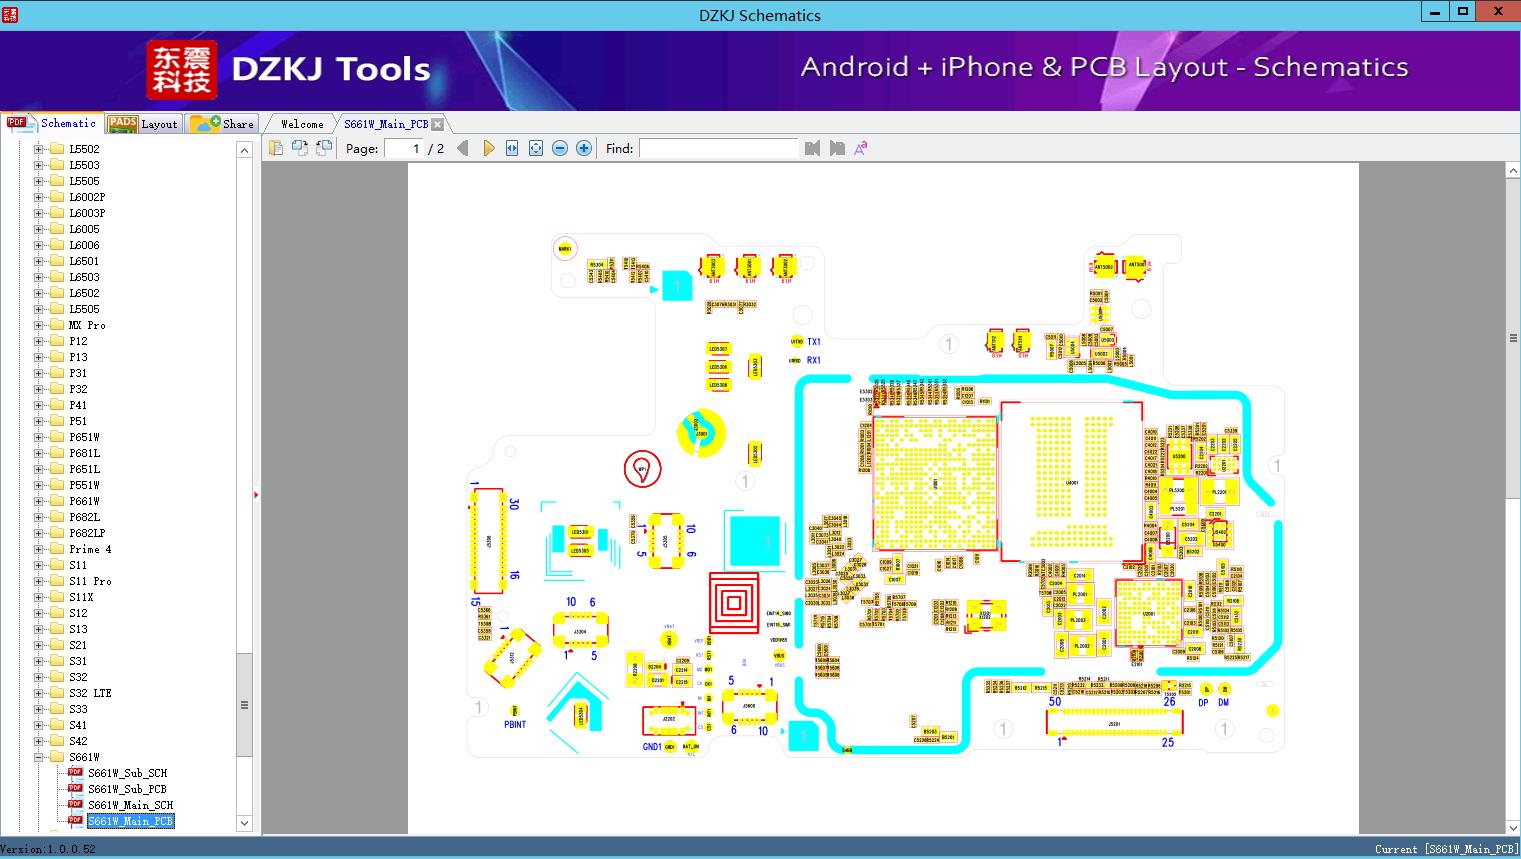1521x859 pixels.
Task: Find the next search match
Action: pyautogui.click(x=837, y=148)
